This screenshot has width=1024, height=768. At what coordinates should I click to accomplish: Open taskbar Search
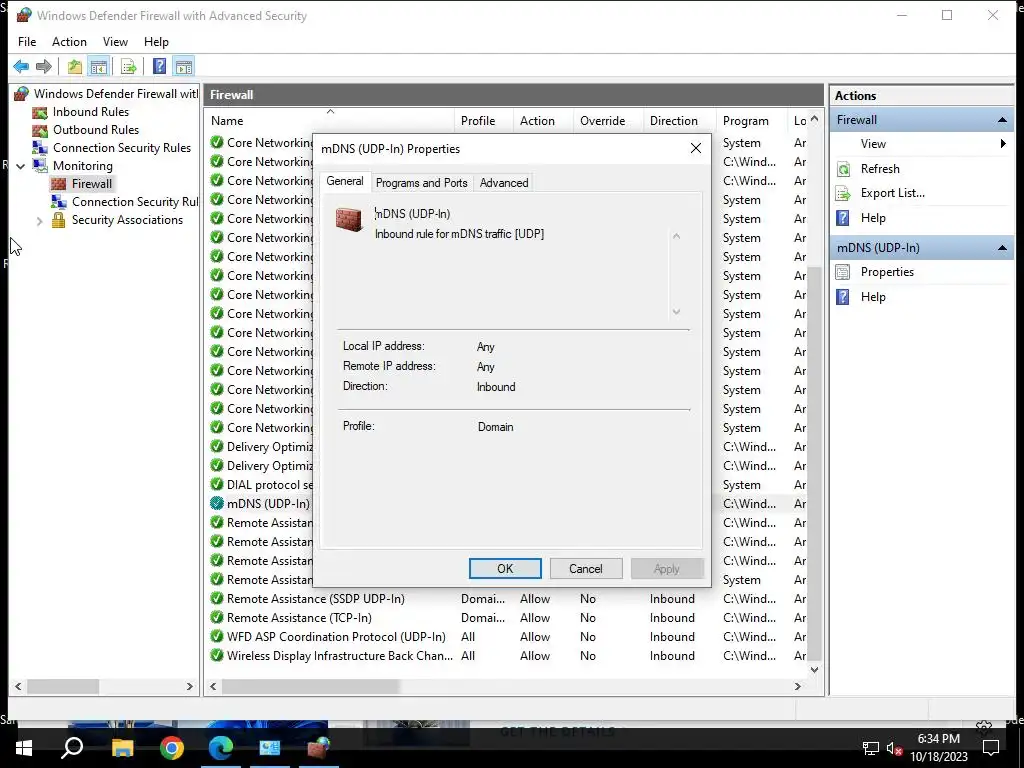coord(72,748)
